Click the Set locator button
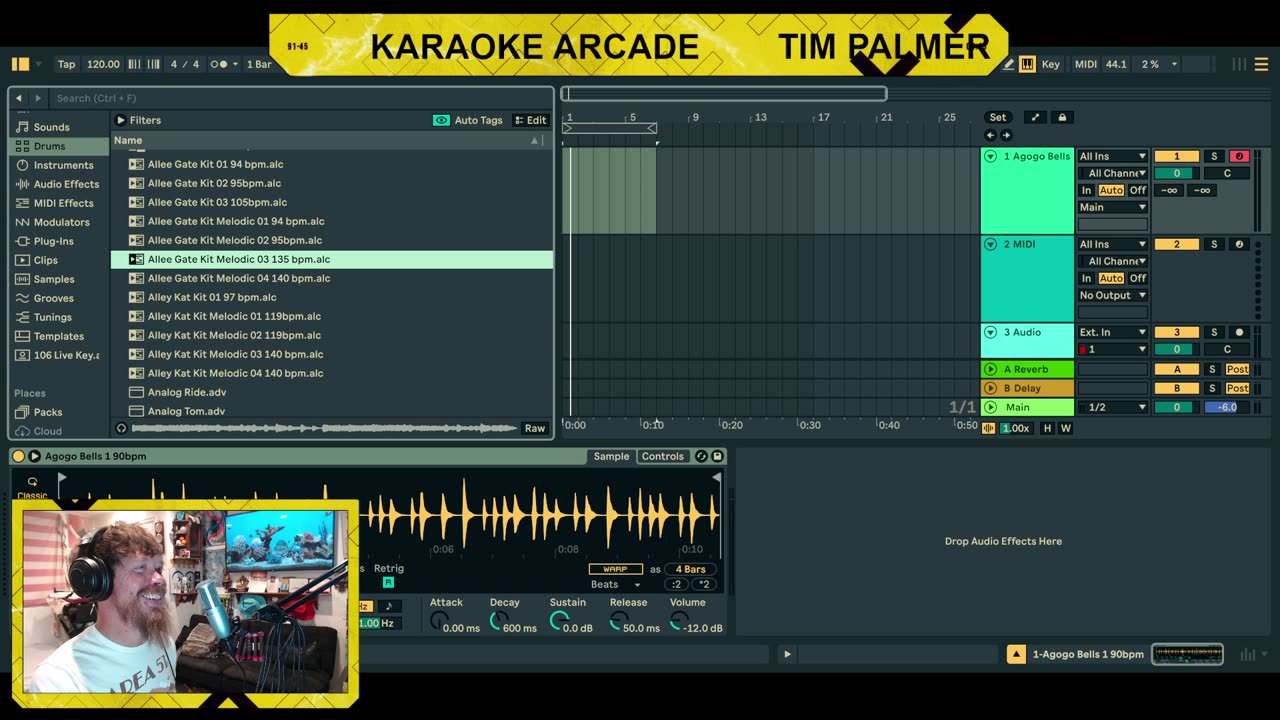This screenshot has height=720, width=1280. [x=998, y=117]
